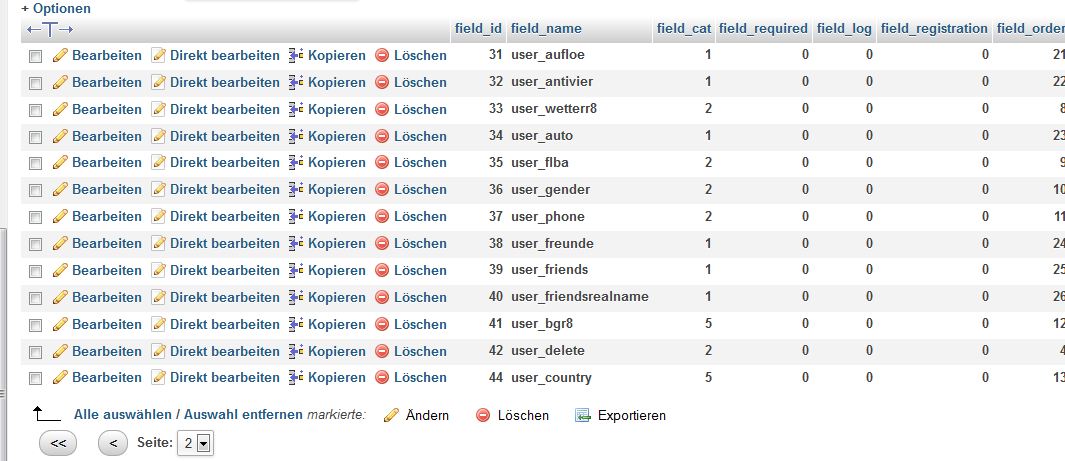Screen dimensions: 1065x461
Task: Click copy icon in user_wetterr8 row
Action: pos(295,109)
